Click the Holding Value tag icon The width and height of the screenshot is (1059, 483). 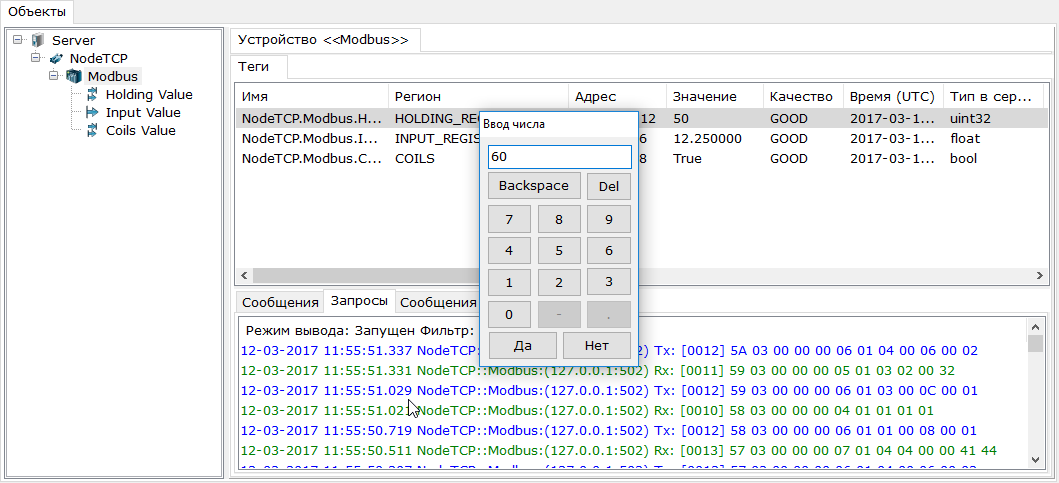(92, 95)
